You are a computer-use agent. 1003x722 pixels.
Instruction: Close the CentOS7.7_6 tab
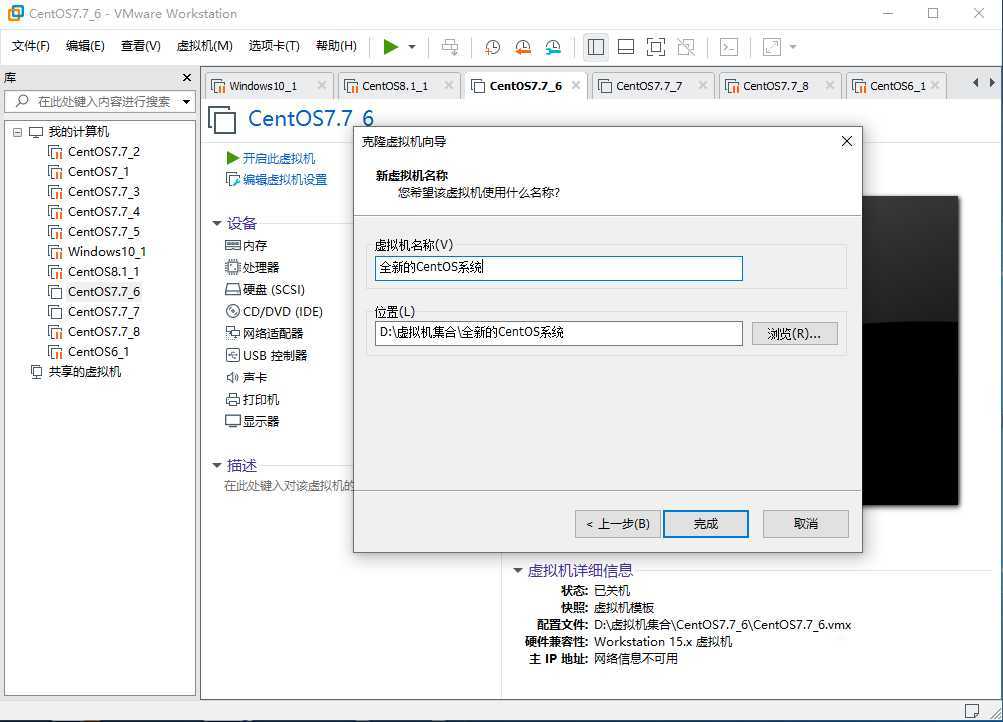(576, 85)
